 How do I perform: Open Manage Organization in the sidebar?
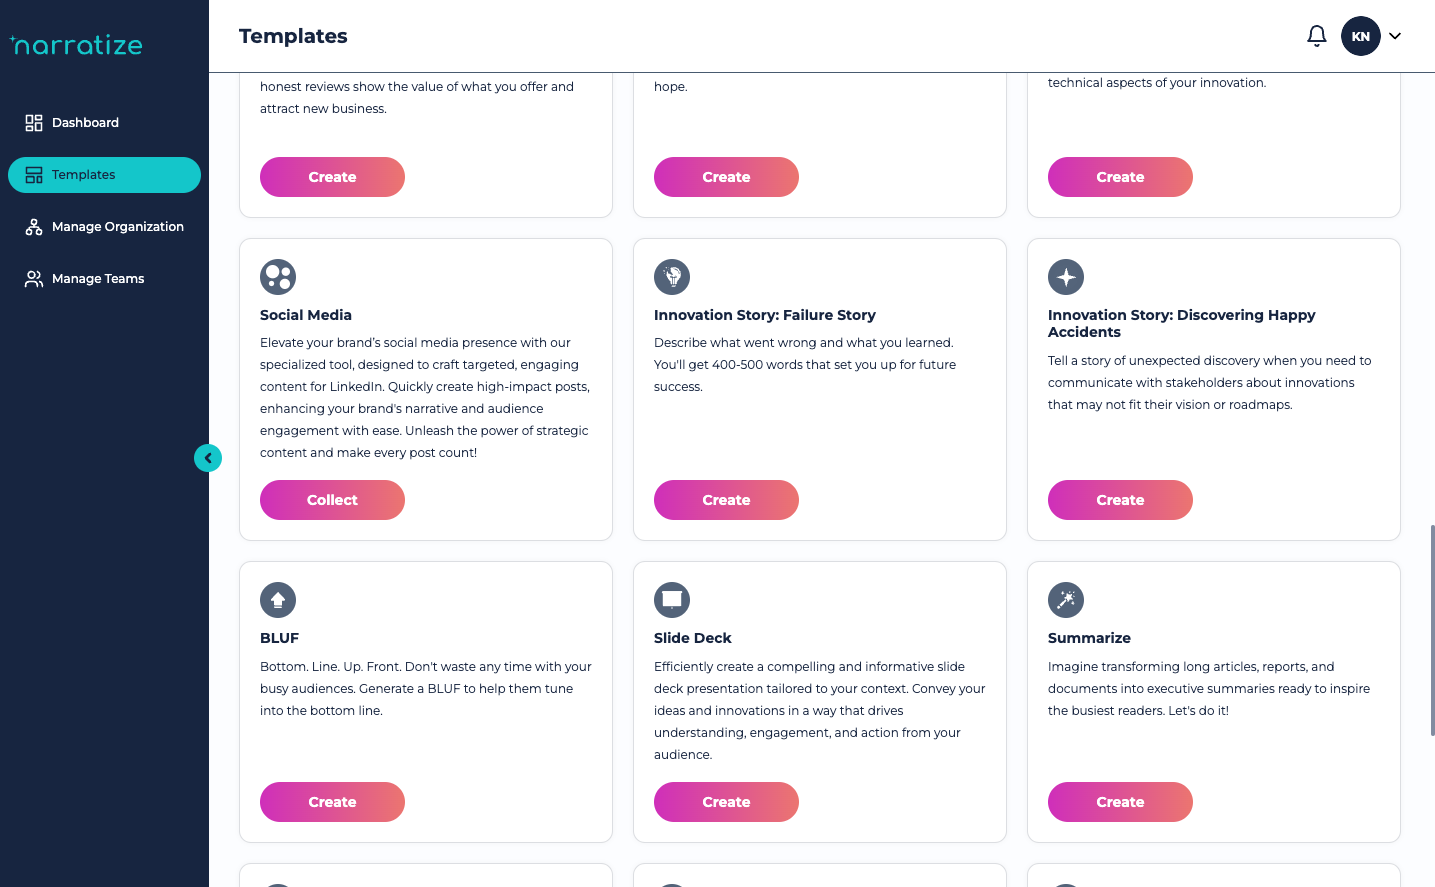click(117, 227)
